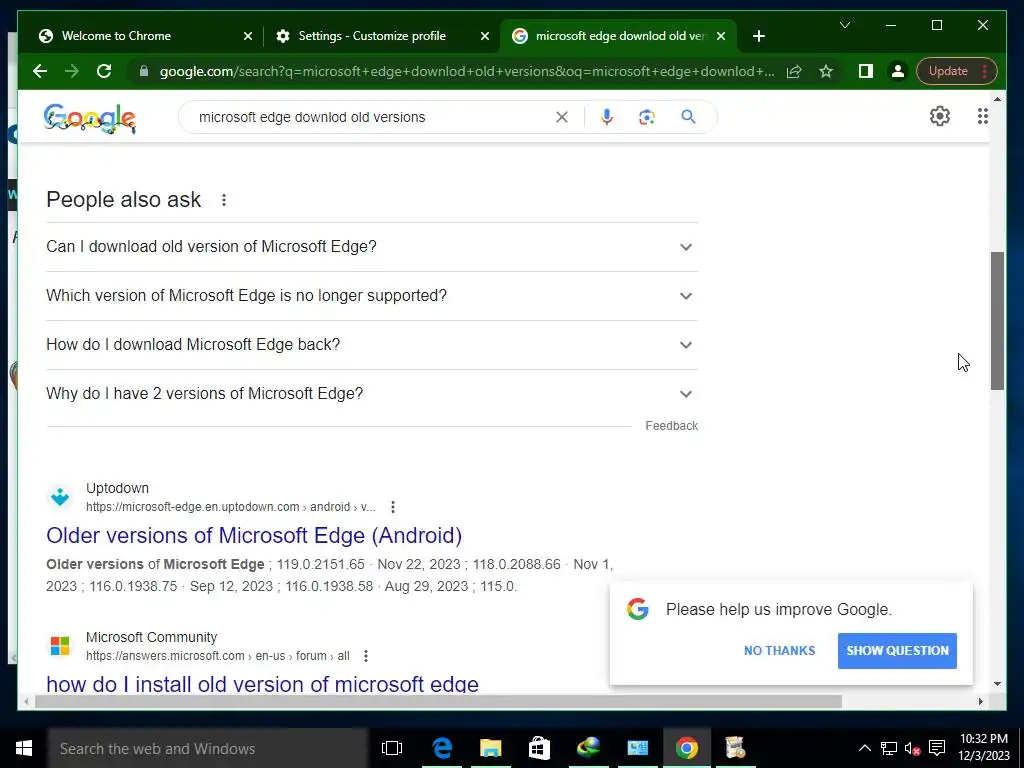Go back to the previous page
Image resolution: width=1024 pixels, height=768 pixels.
pyautogui.click(x=40, y=71)
